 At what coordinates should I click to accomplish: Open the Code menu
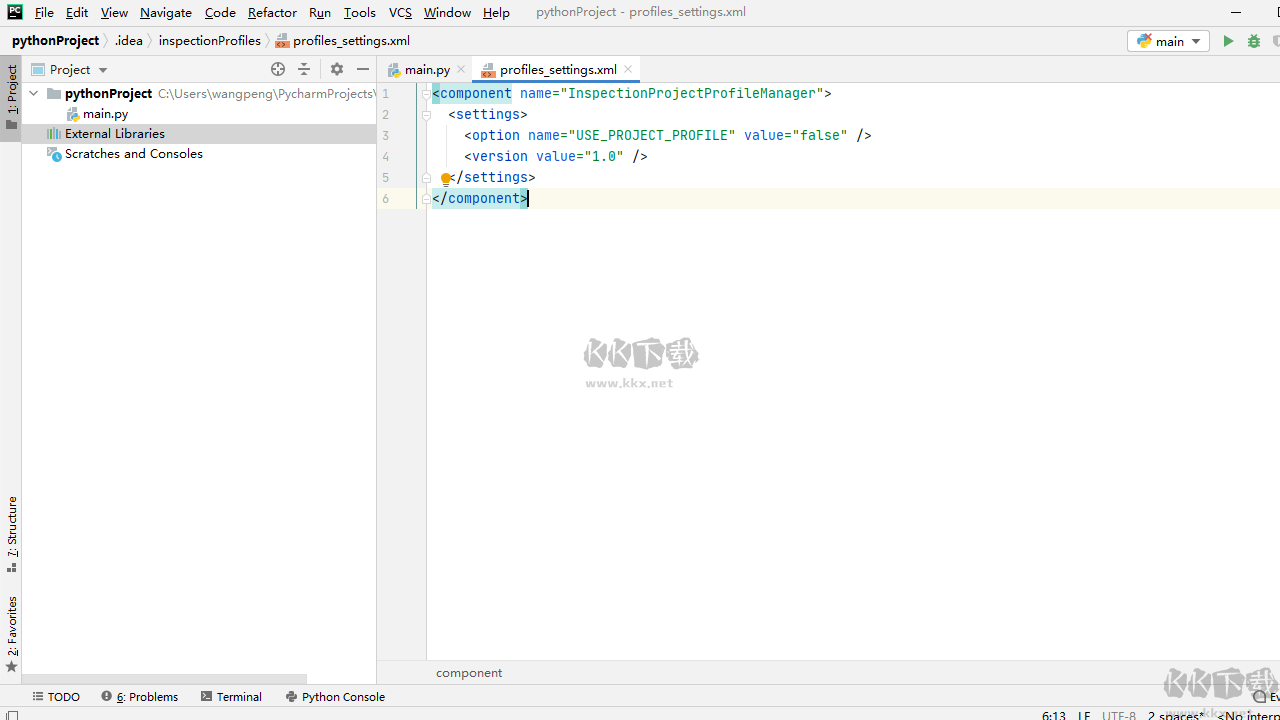pyautogui.click(x=220, y=12)
